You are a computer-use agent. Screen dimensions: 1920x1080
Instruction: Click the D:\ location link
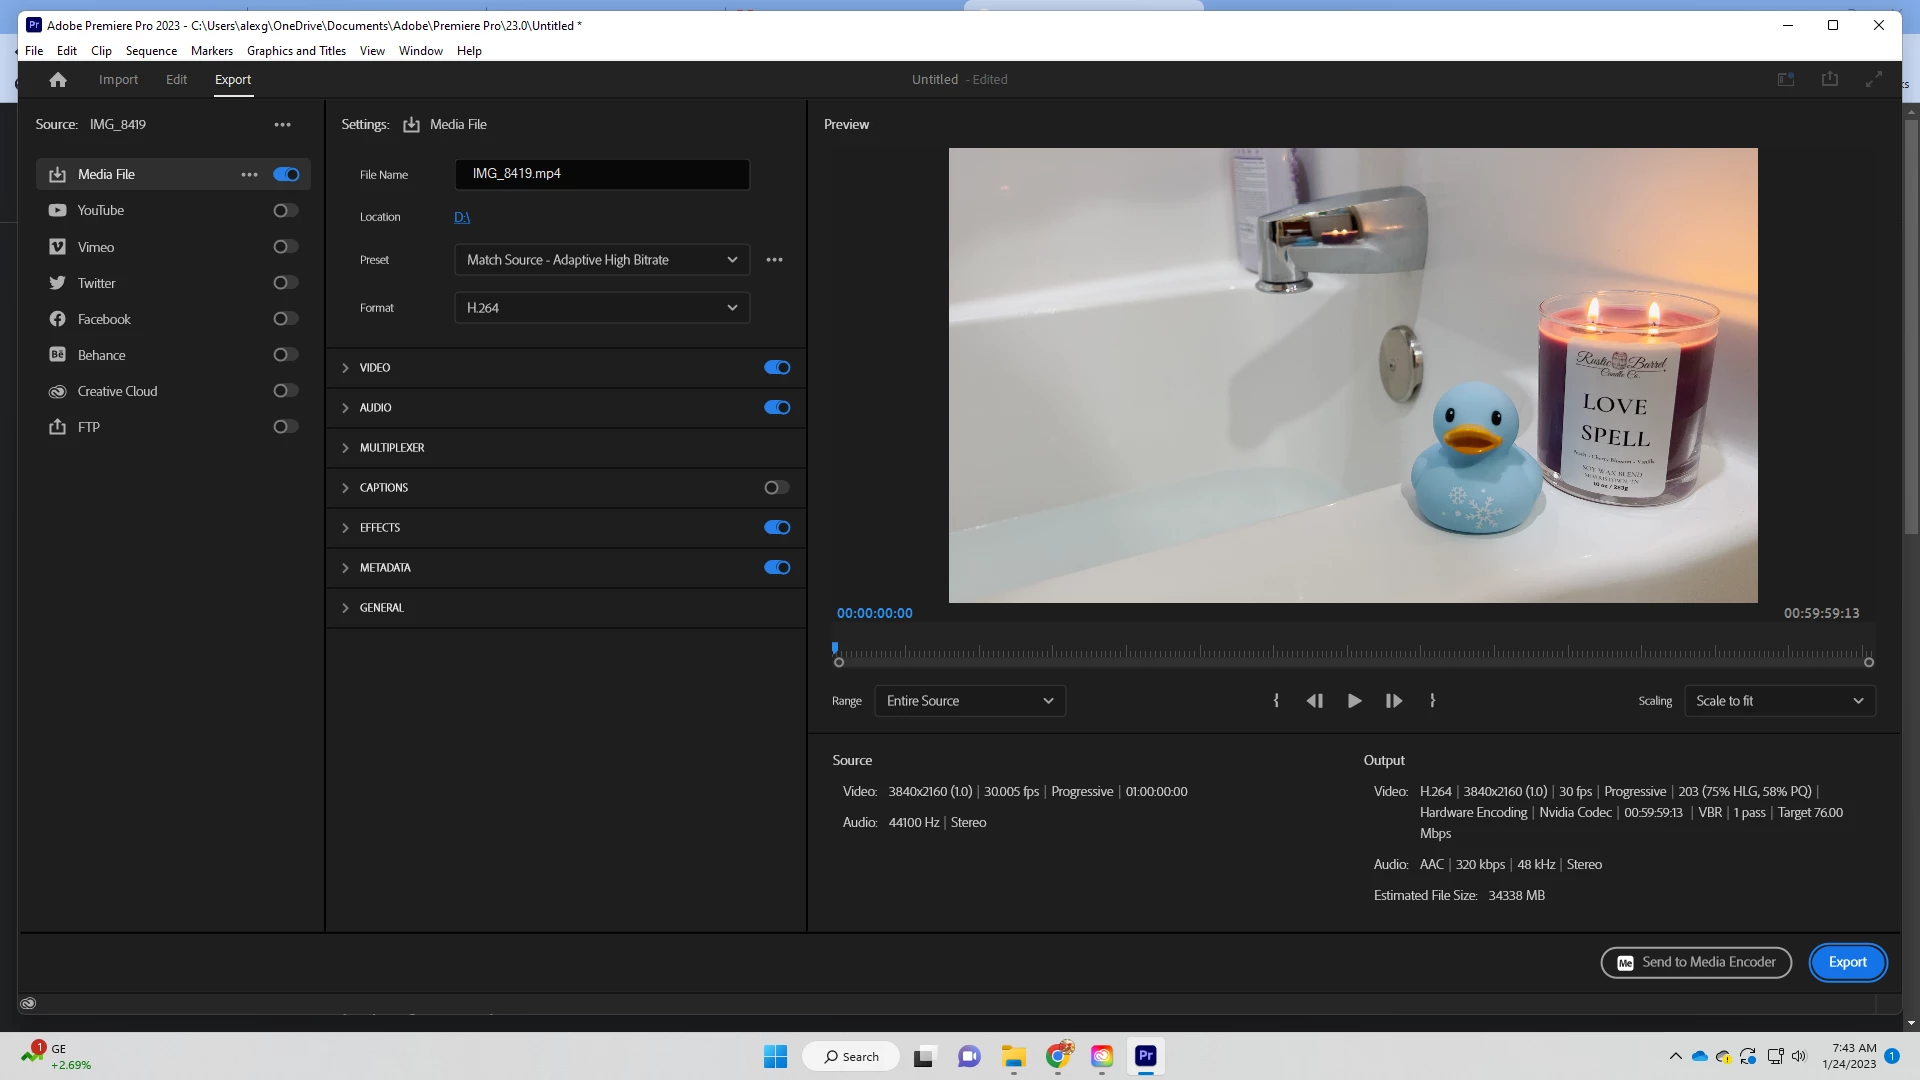click(462, 217)
